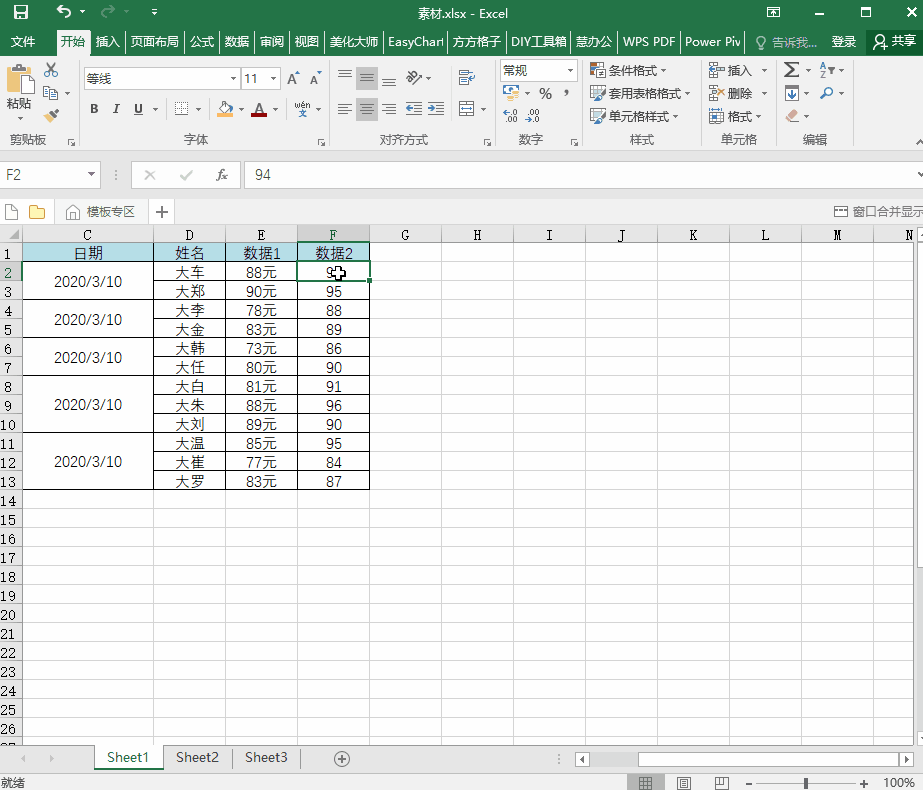Paste from clipboard icon
The width and height of the screenshot is (923, 790).
click(19, 80)
